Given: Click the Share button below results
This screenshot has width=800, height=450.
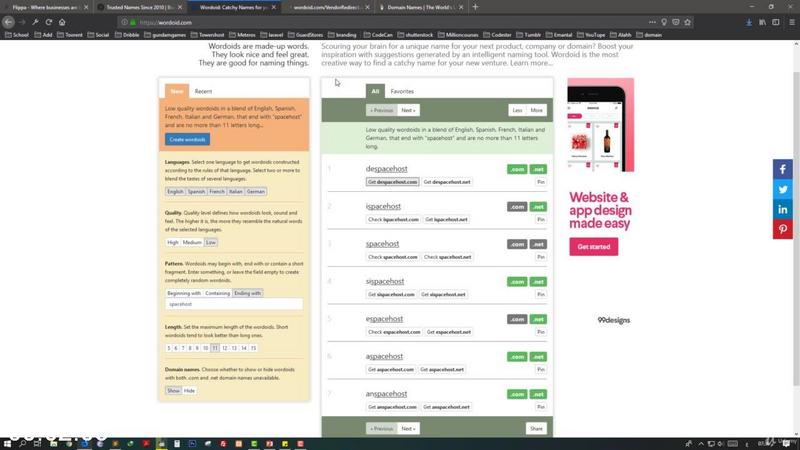Looking at the screenshot, I should pyautogui.click(x=536, y=429).
